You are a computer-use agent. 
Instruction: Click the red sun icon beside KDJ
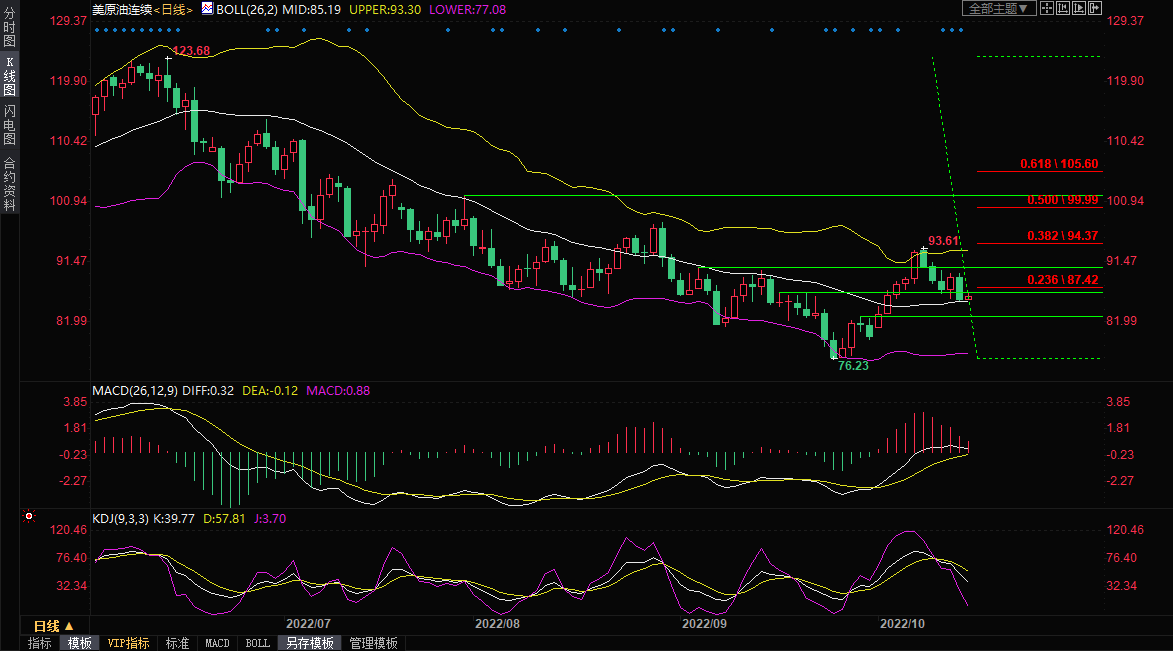[x=28, y=517]
